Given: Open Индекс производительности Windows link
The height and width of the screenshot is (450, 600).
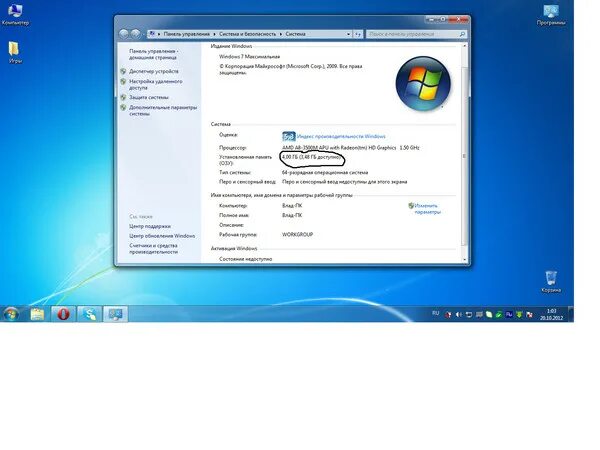Looking at the screenshot, I should tap(341, 136).
